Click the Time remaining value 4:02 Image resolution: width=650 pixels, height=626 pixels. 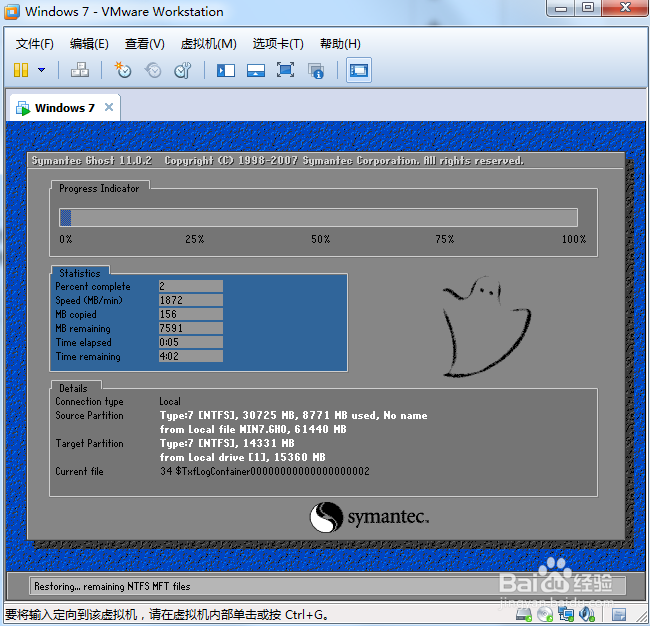[191, 356]
